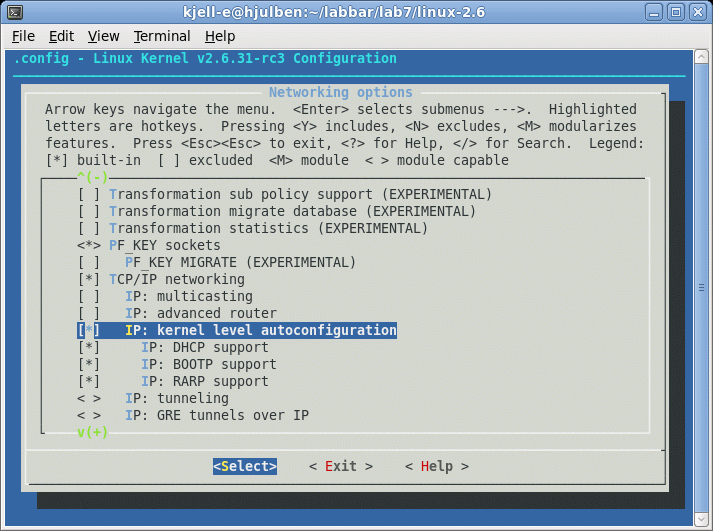Click the scrollbar up arrow

pyautogui.click(x=701, y=57)
